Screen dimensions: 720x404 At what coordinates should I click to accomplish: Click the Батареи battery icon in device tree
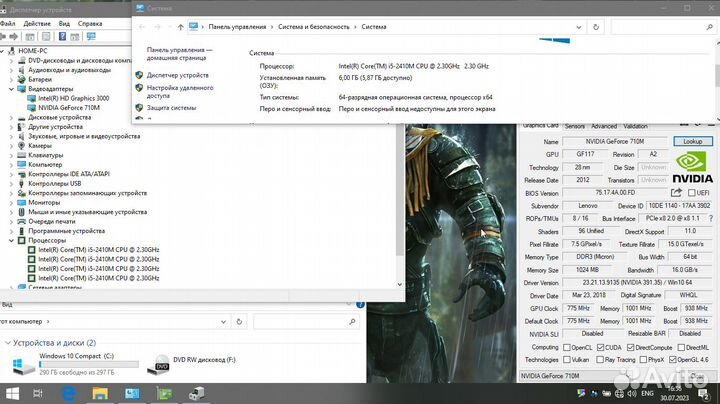tap(21, 79)
